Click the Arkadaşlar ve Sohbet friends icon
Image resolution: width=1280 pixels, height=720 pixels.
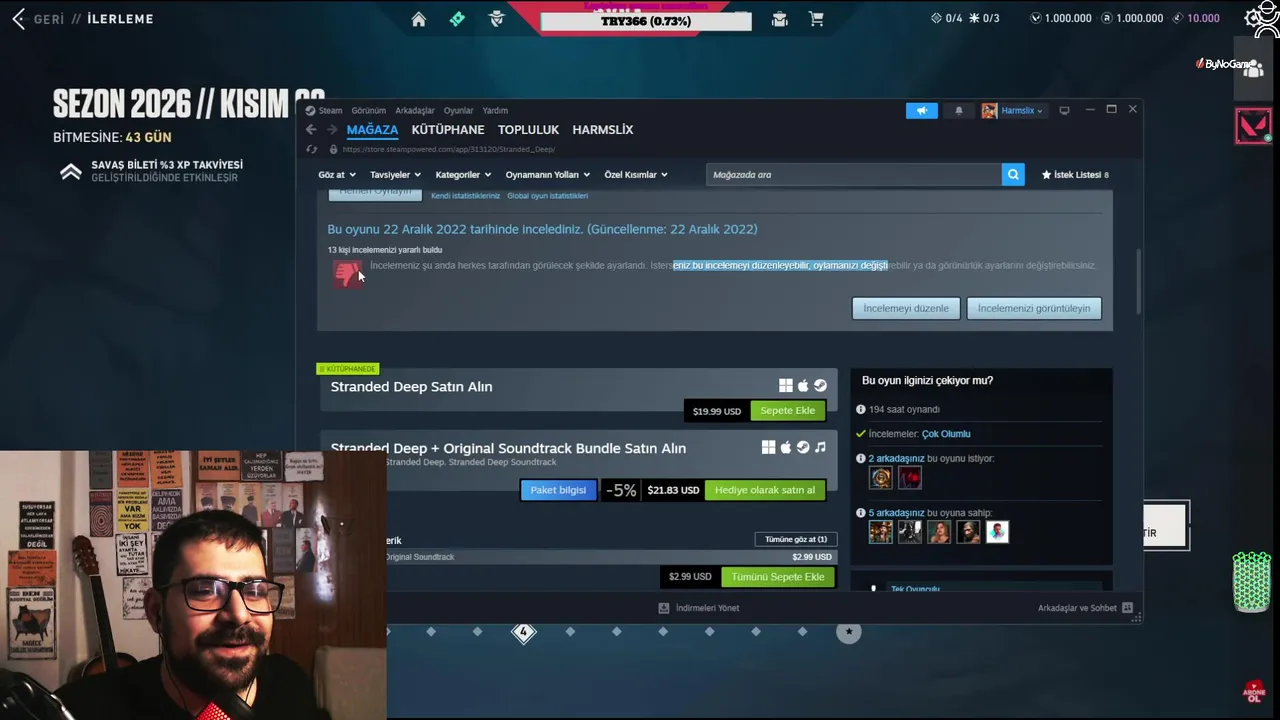[x=1127, y=608]
